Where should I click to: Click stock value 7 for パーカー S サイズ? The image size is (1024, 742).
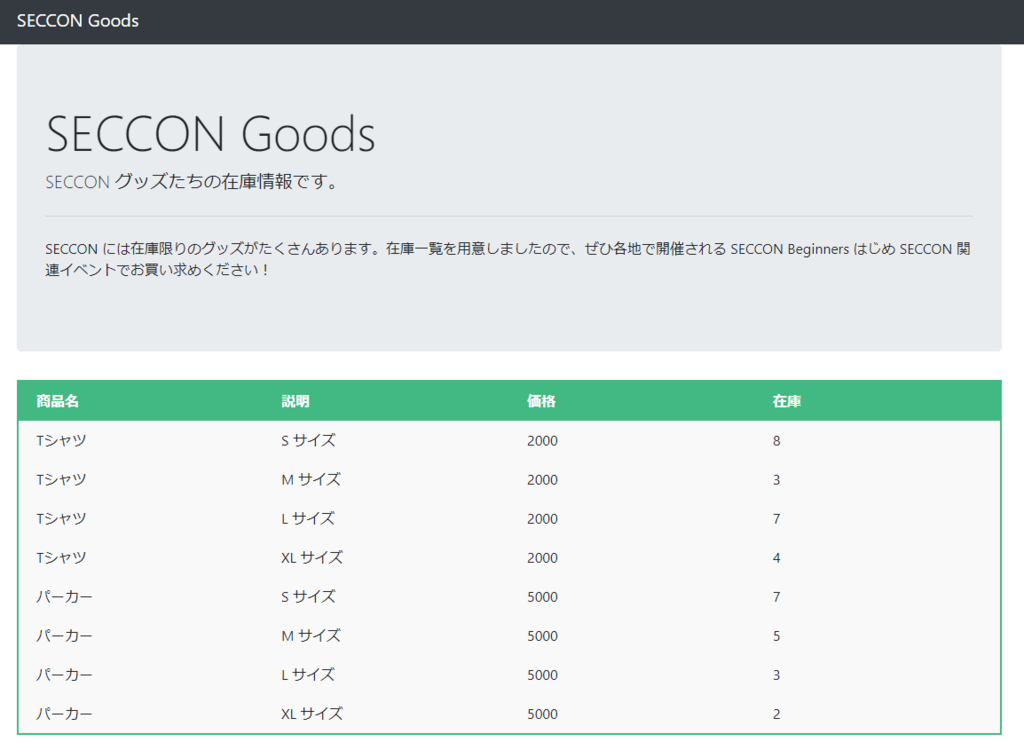click(x=776, y=597)
